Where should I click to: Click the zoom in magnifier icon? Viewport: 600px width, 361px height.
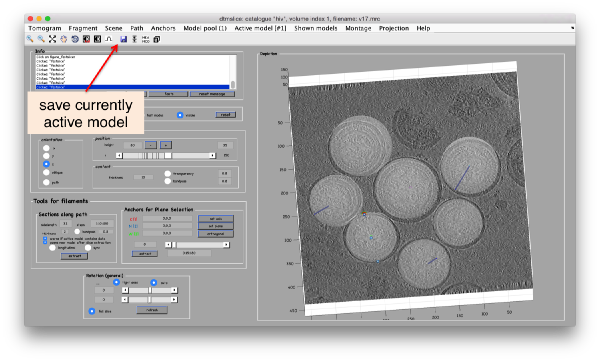click(30, 39)
